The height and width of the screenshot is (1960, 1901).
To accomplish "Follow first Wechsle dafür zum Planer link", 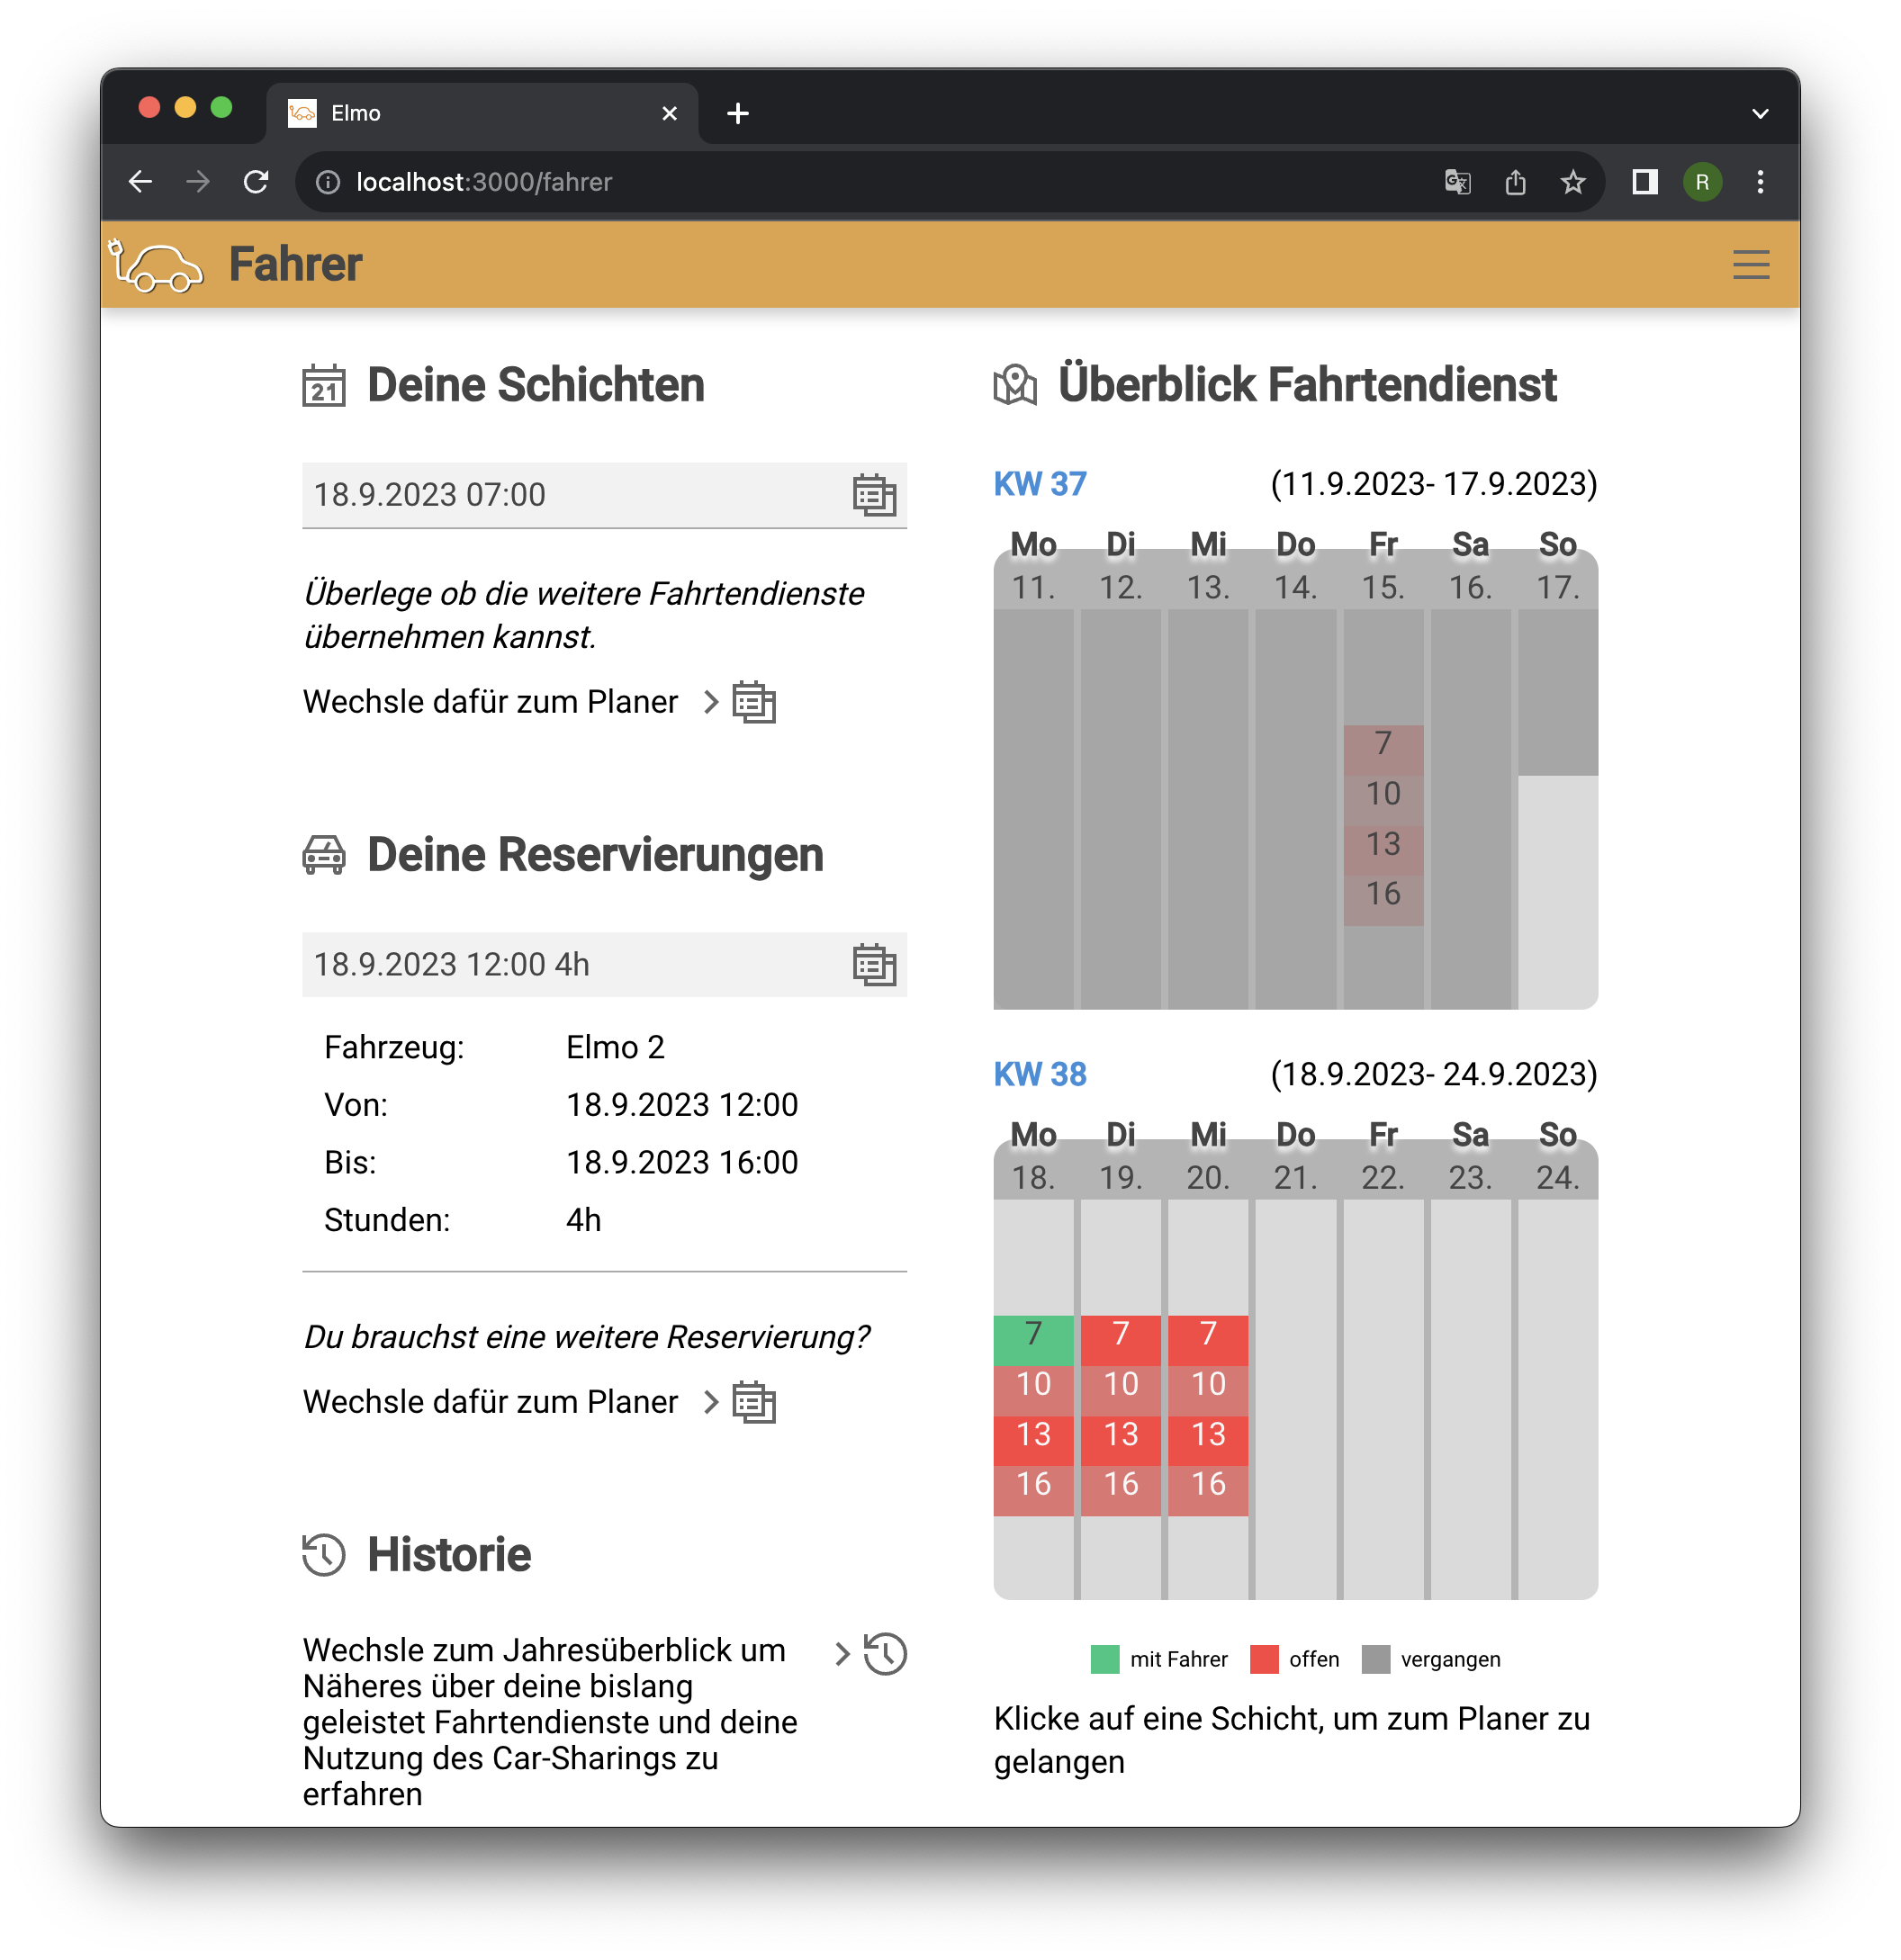I will (x=490, y=702).
